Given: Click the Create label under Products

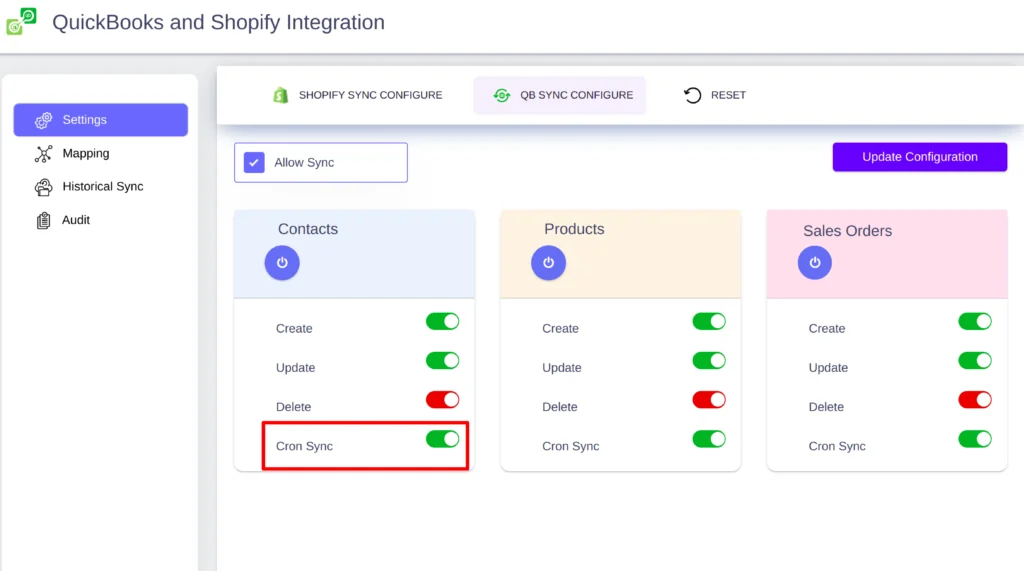Looking at the screenshot, I should (560, 329).
